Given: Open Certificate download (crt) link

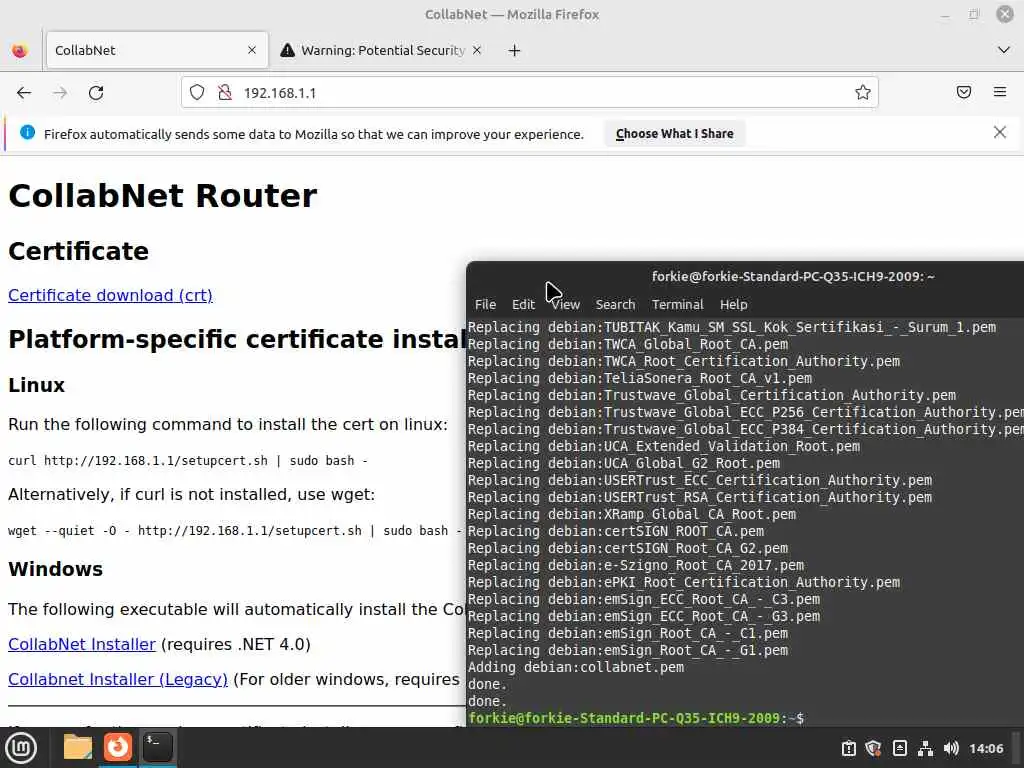Looking at the screenshot, I should (x=110, y=295).
